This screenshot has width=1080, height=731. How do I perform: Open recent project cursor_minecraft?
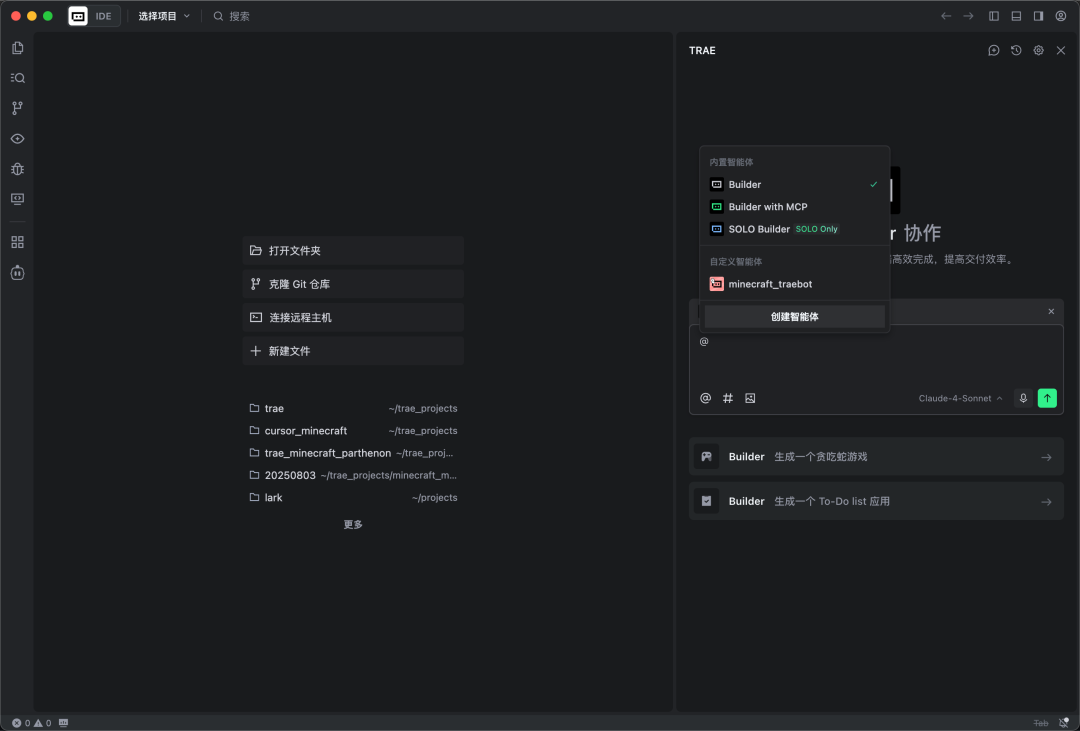click(353, 431)
